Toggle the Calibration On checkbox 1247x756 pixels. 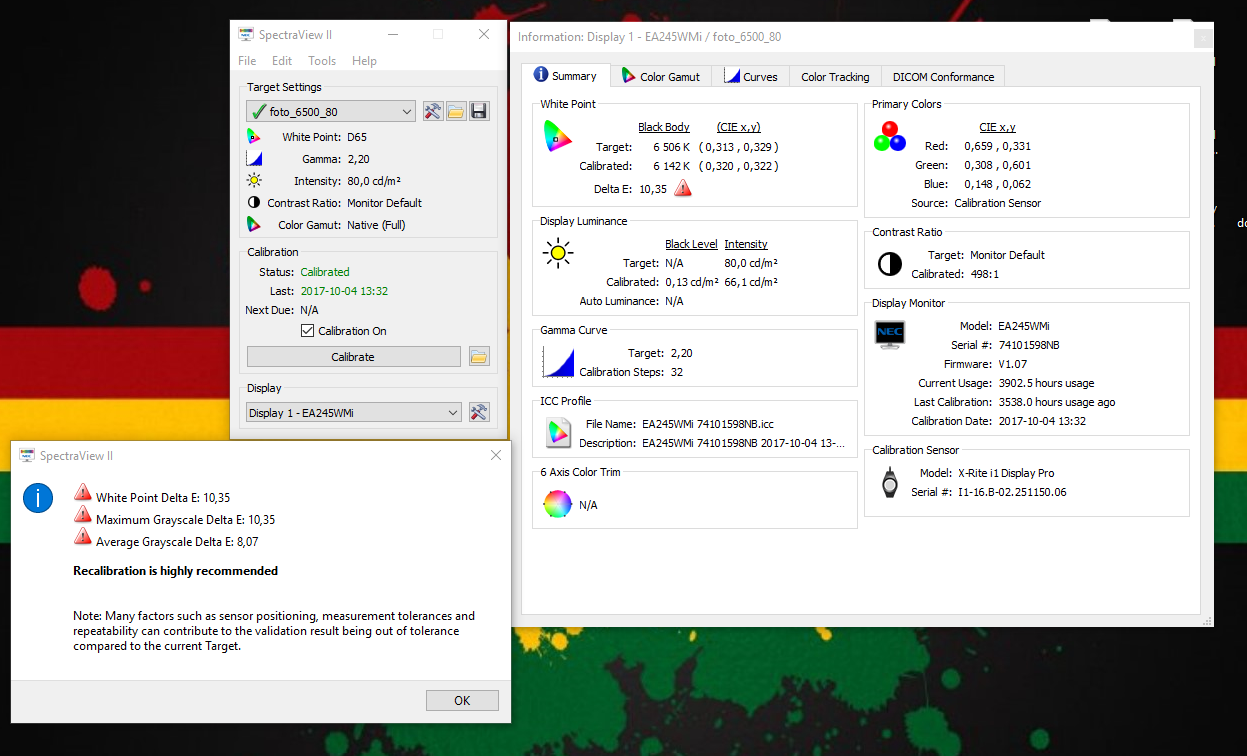tap(308, 331)
